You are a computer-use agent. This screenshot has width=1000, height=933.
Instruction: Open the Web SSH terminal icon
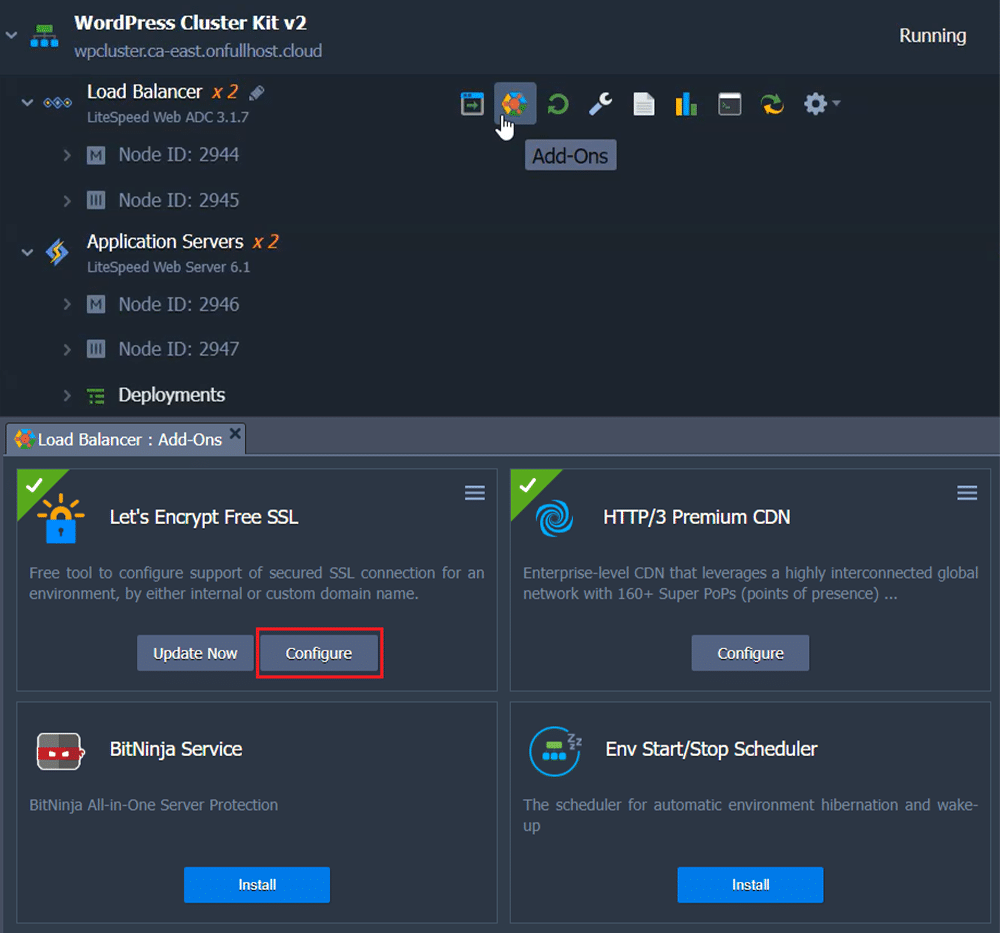point(730,104)
